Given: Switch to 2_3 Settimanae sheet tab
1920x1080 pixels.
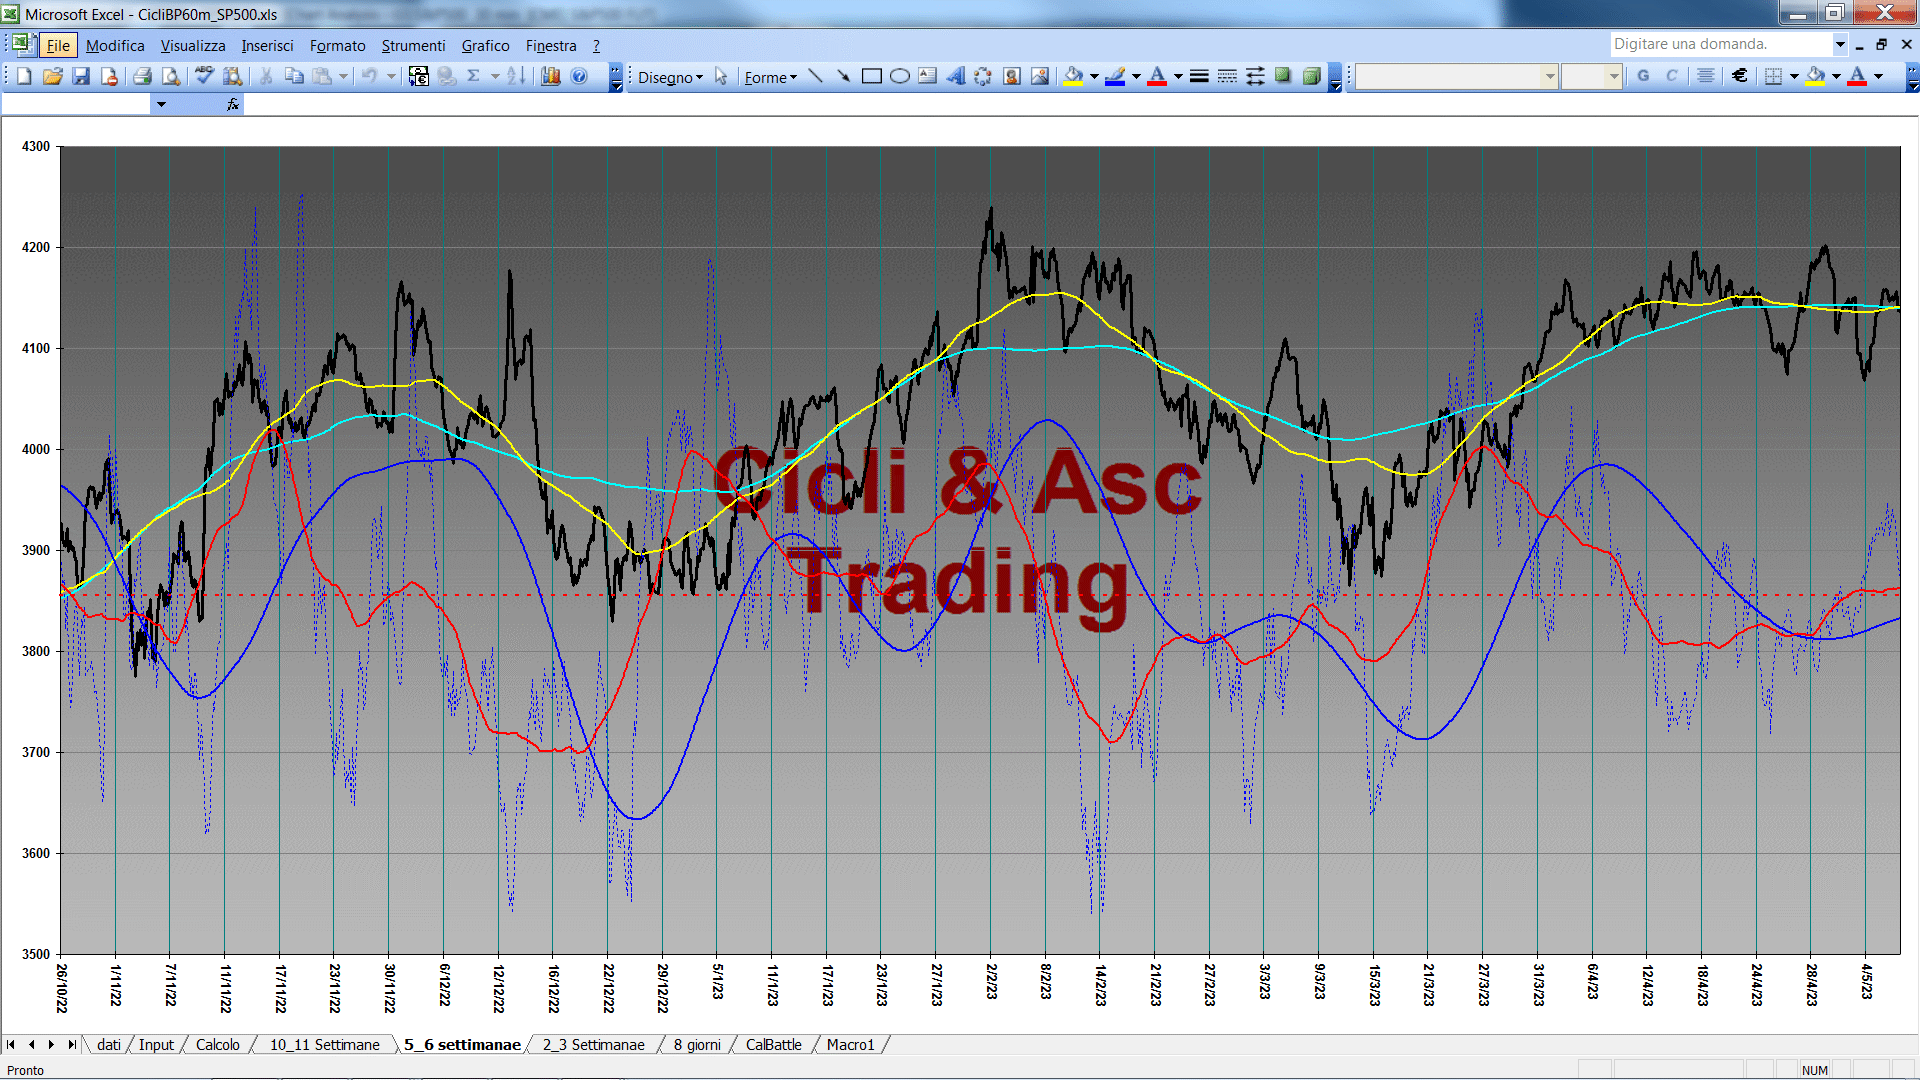Looking at the screenshot, I should tap(593, 1045).
